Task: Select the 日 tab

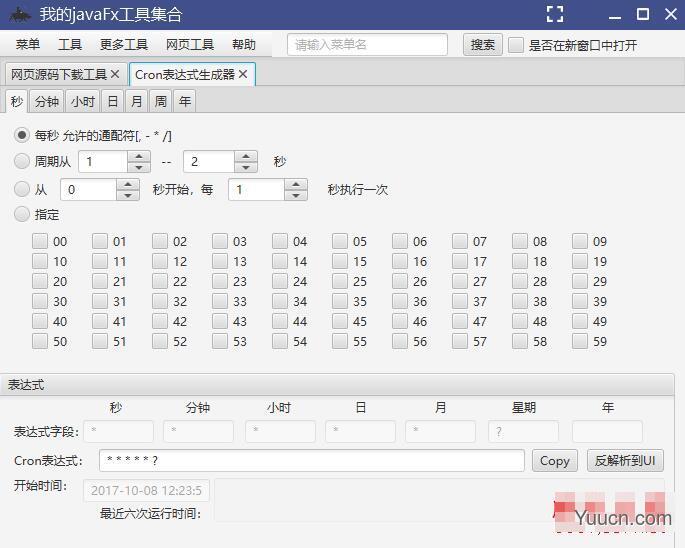Action: coord(113,101)
